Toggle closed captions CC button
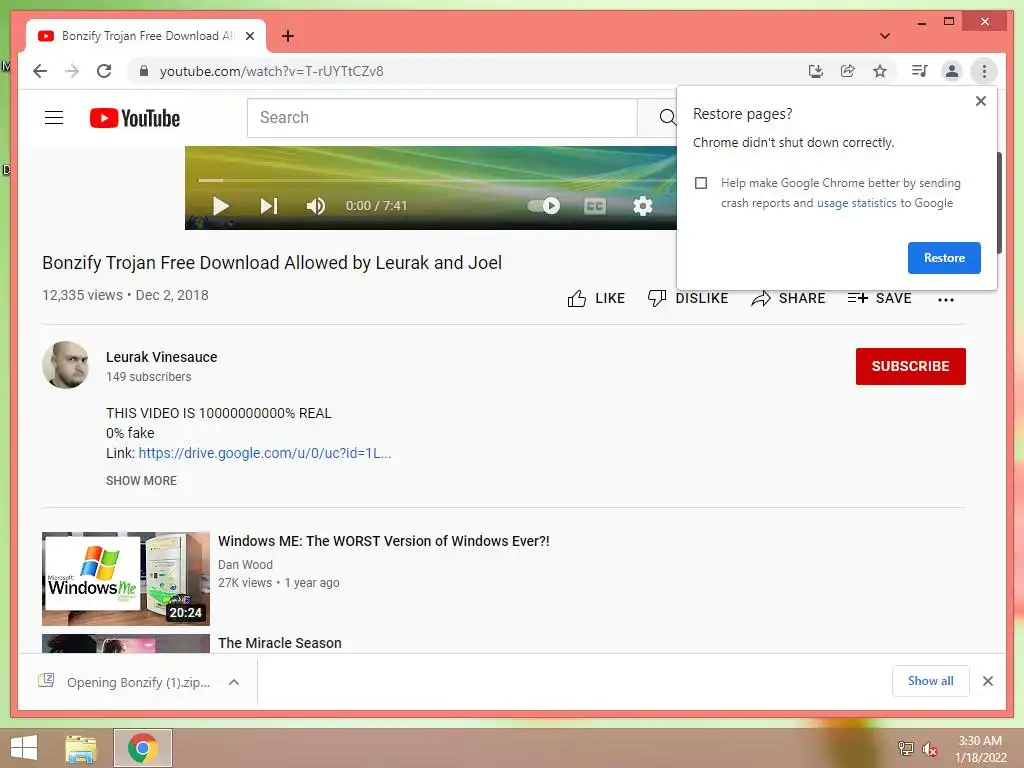1024x768 pixels. 594,206
